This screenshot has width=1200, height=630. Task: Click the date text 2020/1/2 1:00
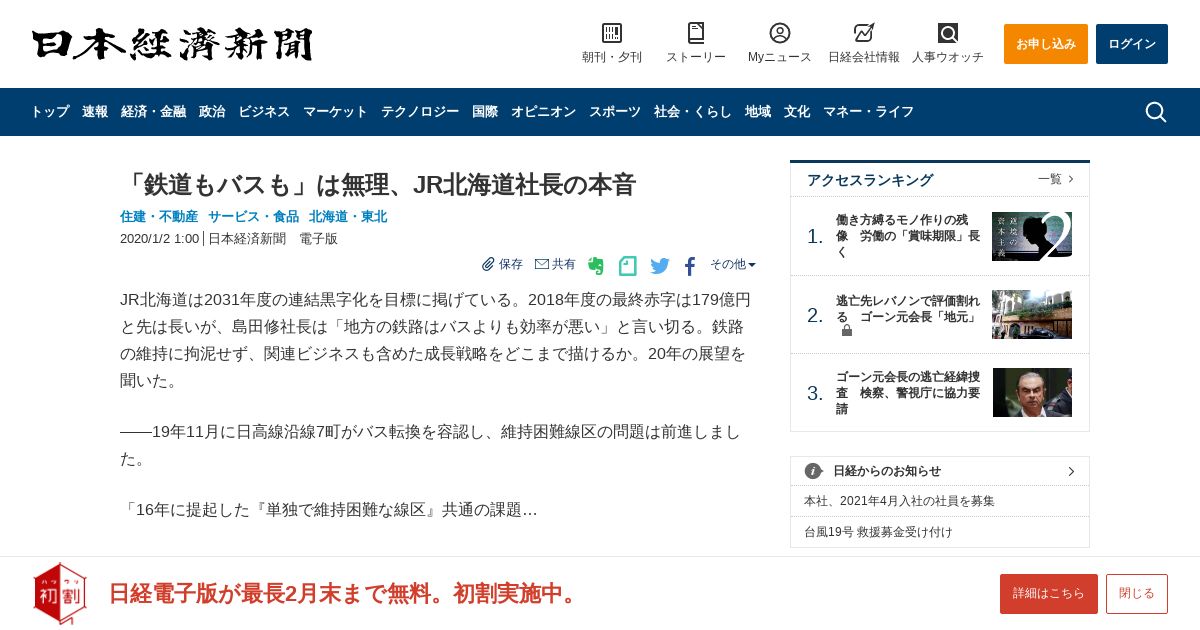point(159,239)
